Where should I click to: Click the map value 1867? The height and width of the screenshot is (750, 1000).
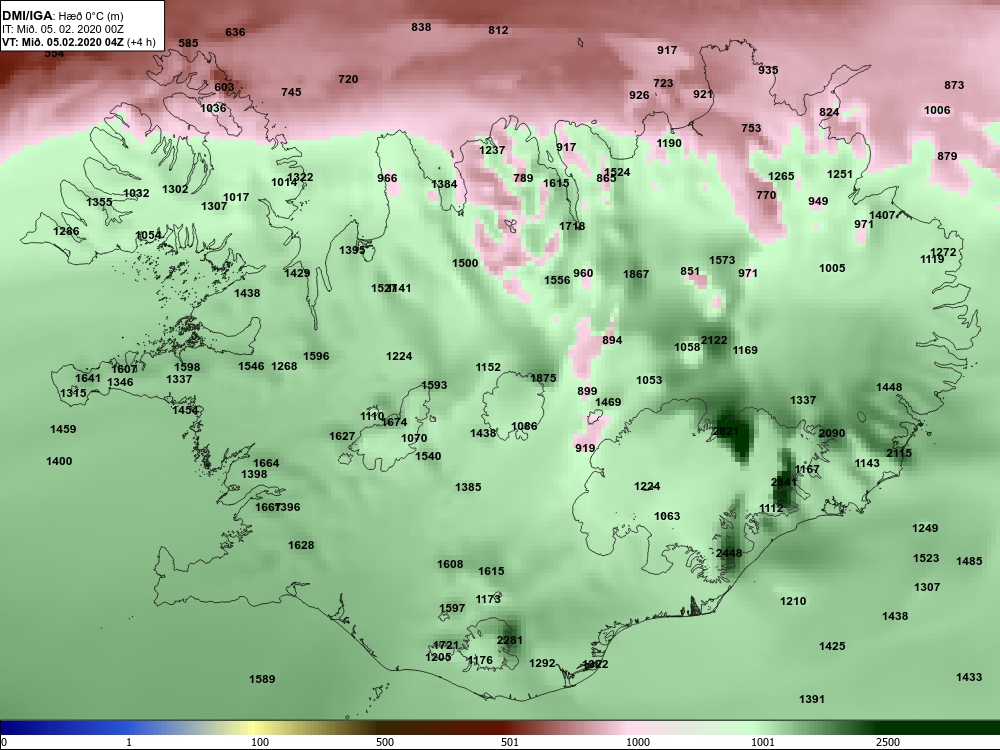(x=636, y=274)
